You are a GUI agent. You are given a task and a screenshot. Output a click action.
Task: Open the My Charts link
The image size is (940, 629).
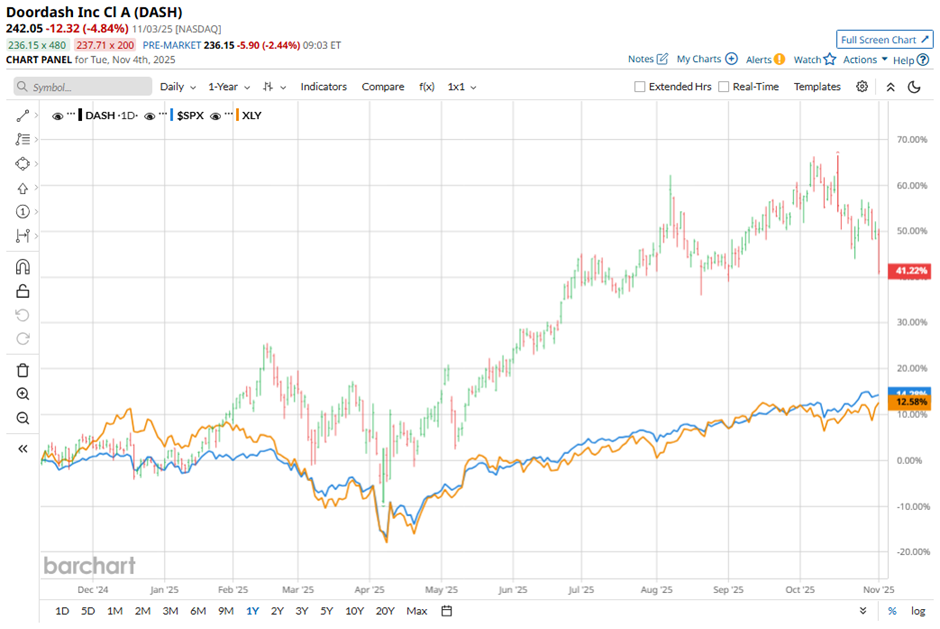pyautogui.click(x=706, y=60)
